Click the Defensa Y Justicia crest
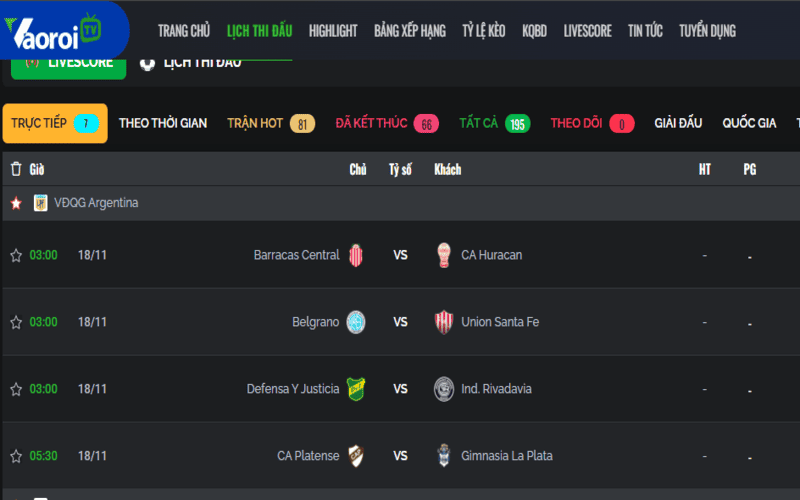This screenshot has width=800, height=500. (x=355, y=389)
